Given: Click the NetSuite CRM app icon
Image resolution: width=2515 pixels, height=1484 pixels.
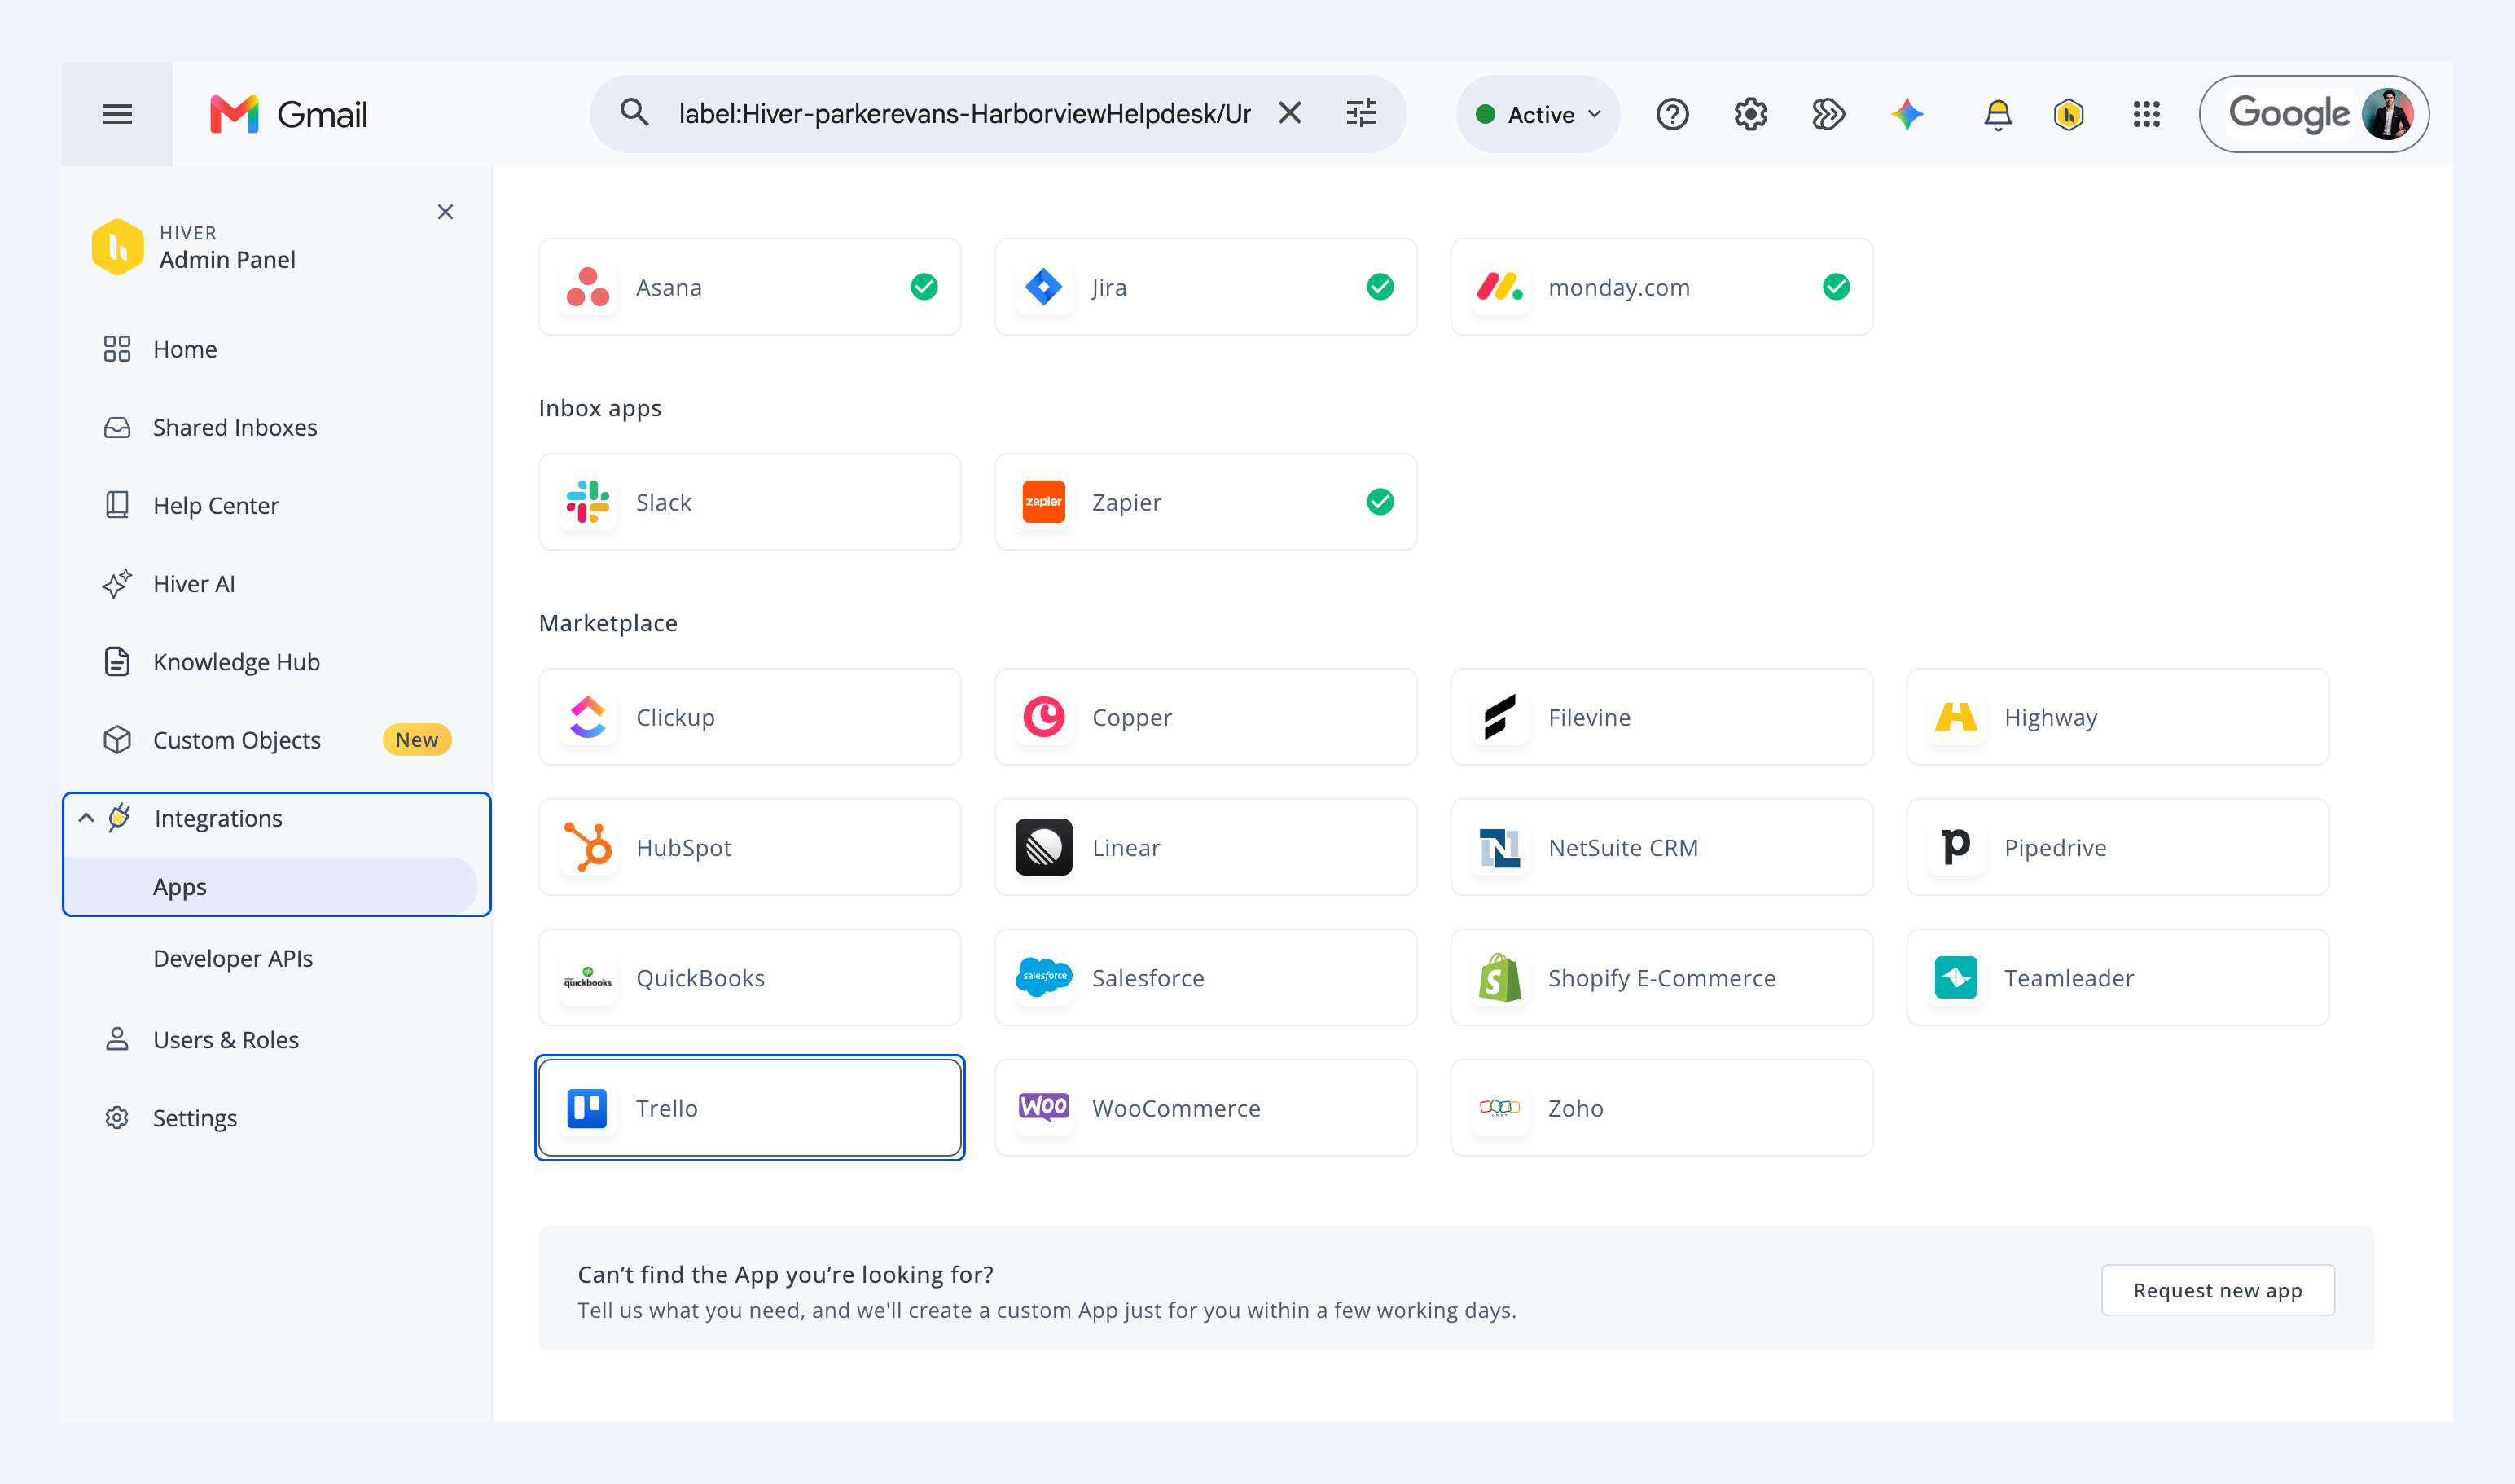Looking at the screenshot, I should [x=1500, y=847].
